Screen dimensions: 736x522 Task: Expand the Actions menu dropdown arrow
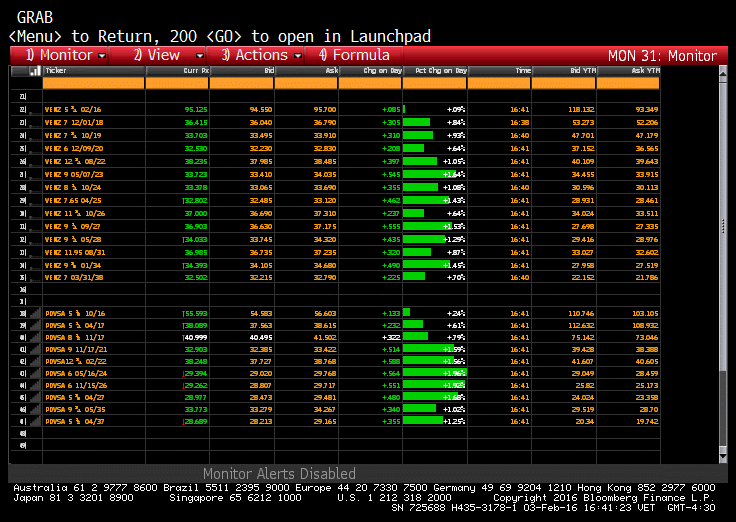point(298,56)
